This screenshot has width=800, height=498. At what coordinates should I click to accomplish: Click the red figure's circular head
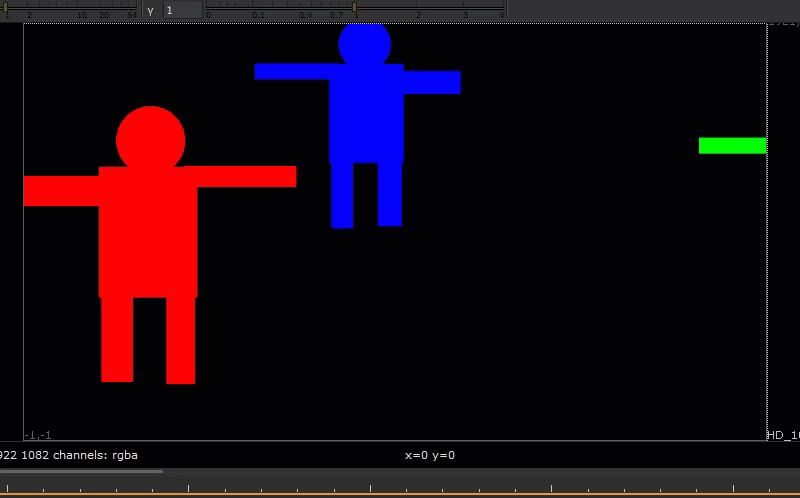pyautogui.click(x=151, y=140)
